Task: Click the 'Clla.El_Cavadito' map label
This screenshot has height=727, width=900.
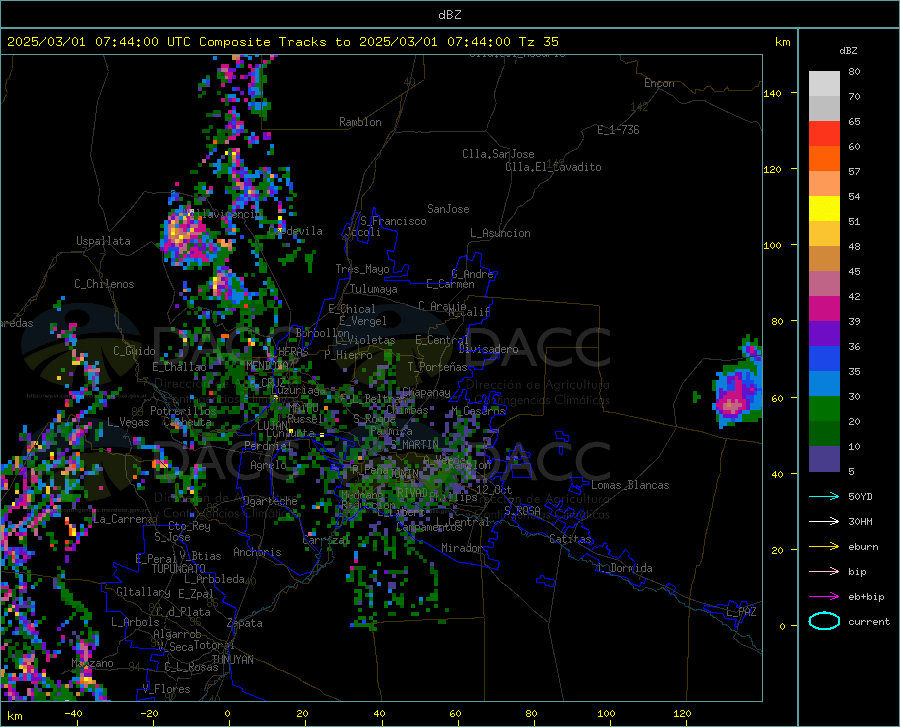Action: point(553,167)
